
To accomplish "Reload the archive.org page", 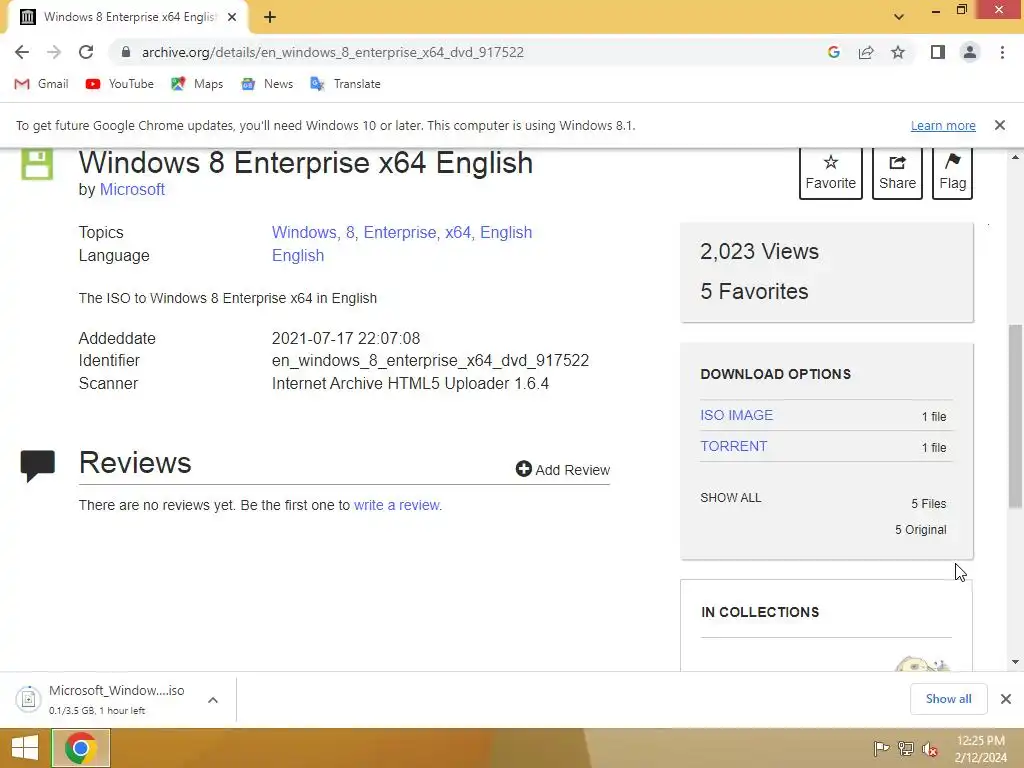I will click(x=86, y=52).
